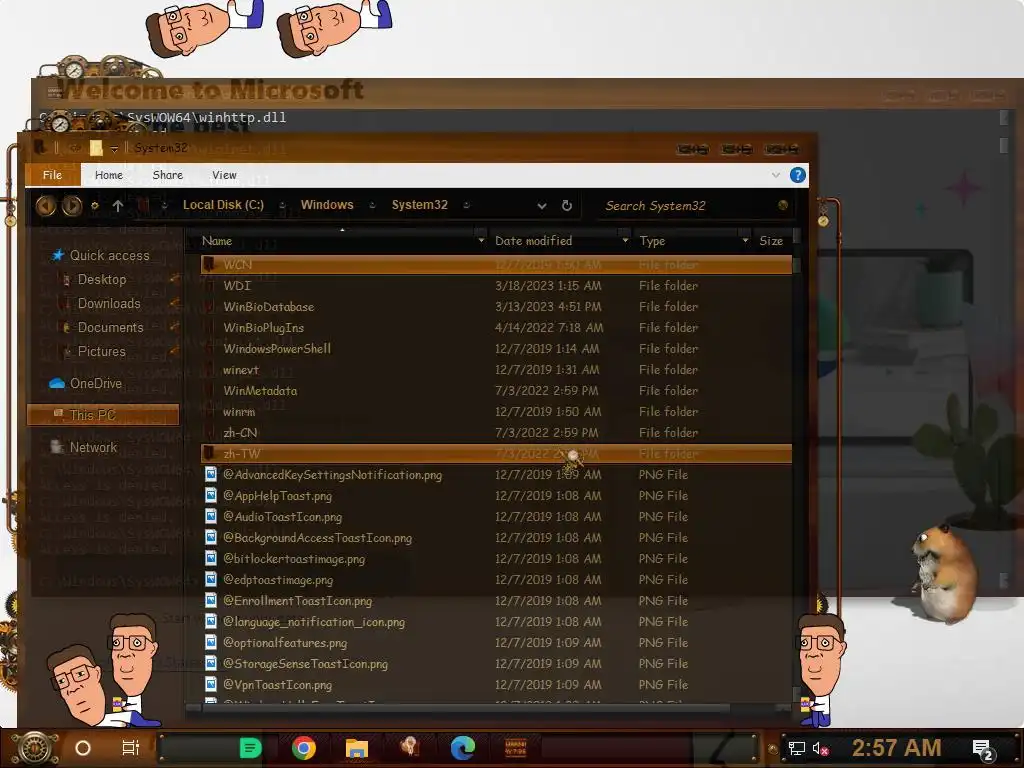Select the winrm folder
Screen dimensions: 1024x768
point(238,411)
